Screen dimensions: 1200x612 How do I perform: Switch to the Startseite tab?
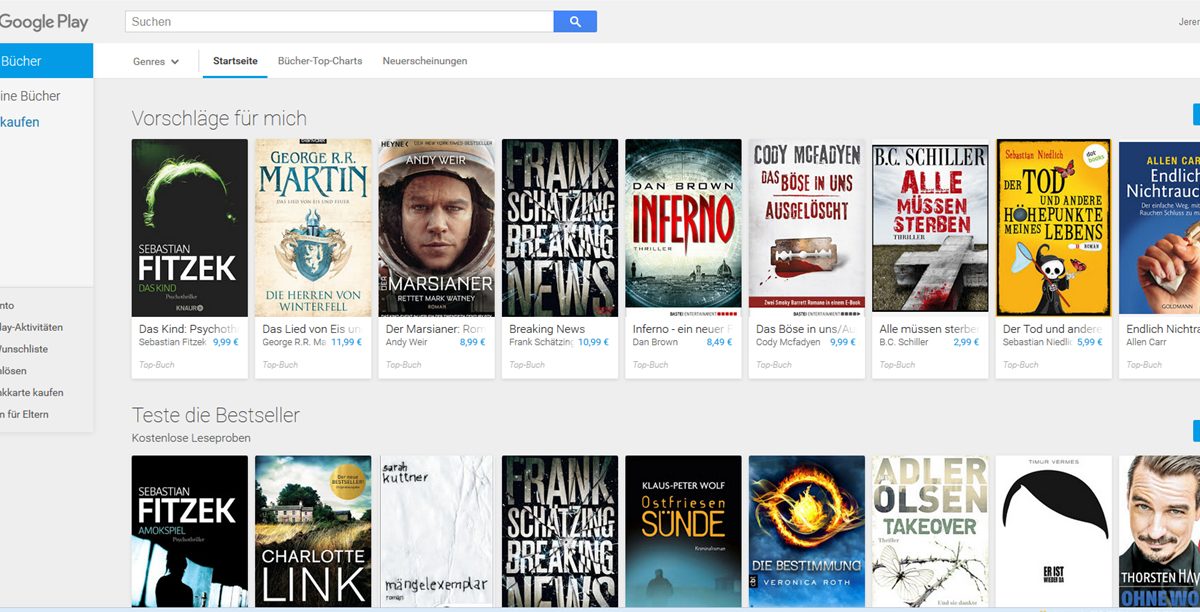[x=235, y=61]
